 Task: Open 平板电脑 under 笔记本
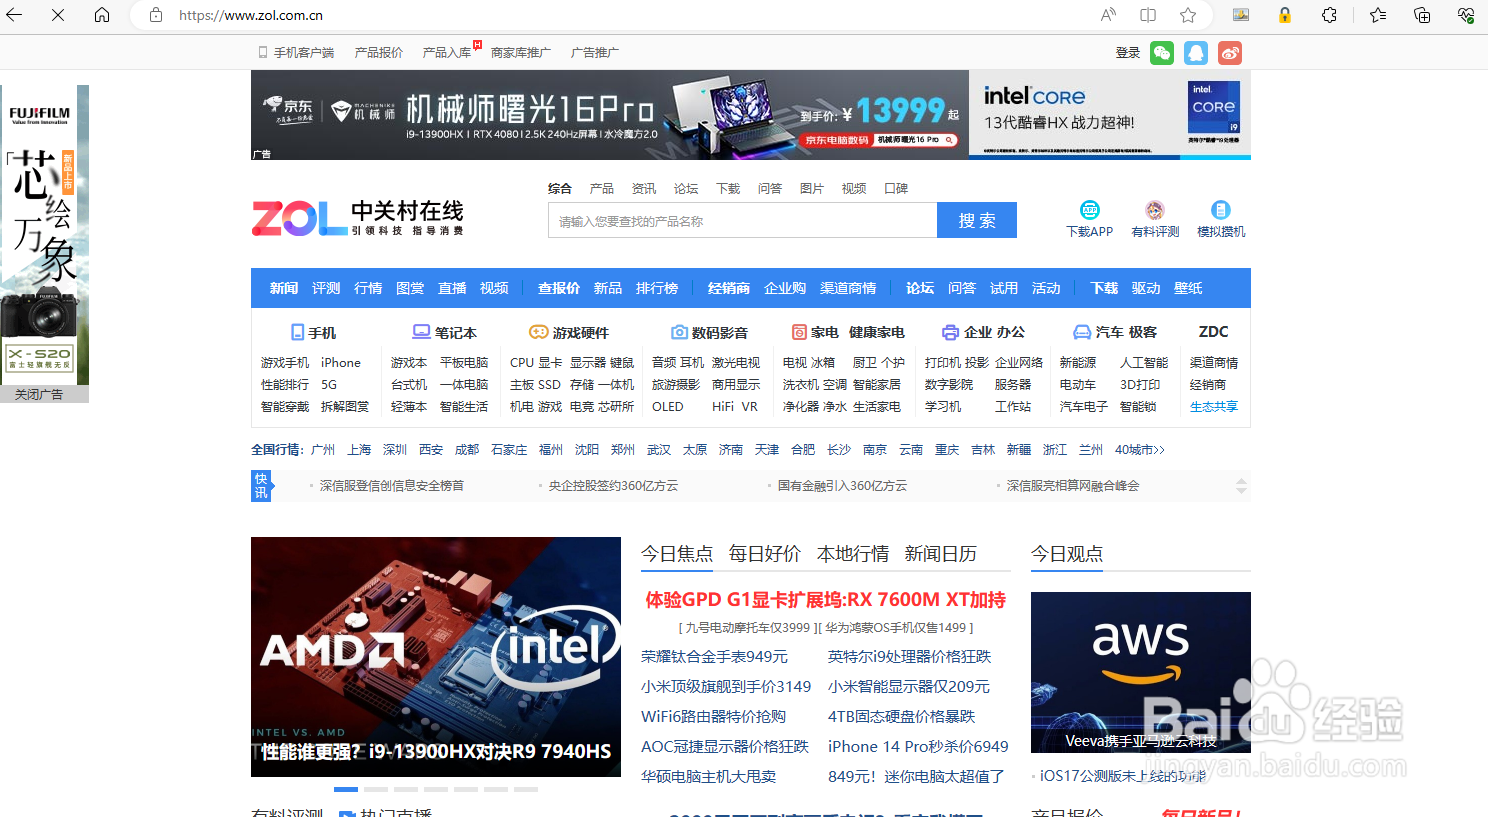tap(464, 363)
